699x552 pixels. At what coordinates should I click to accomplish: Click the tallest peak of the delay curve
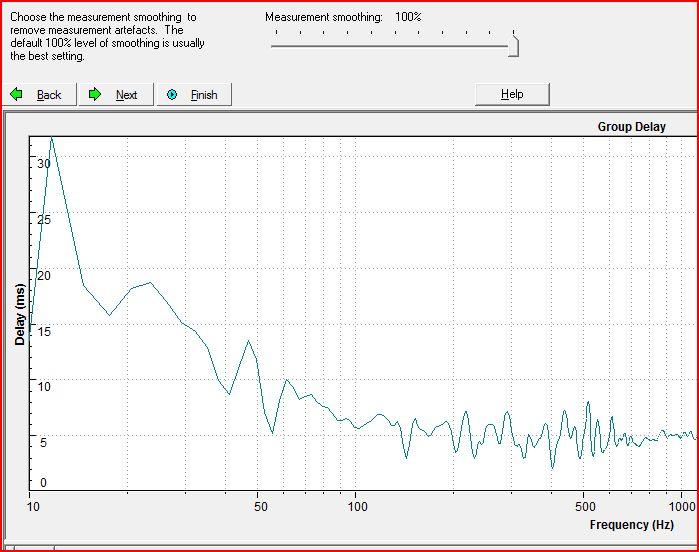[52, 138]
